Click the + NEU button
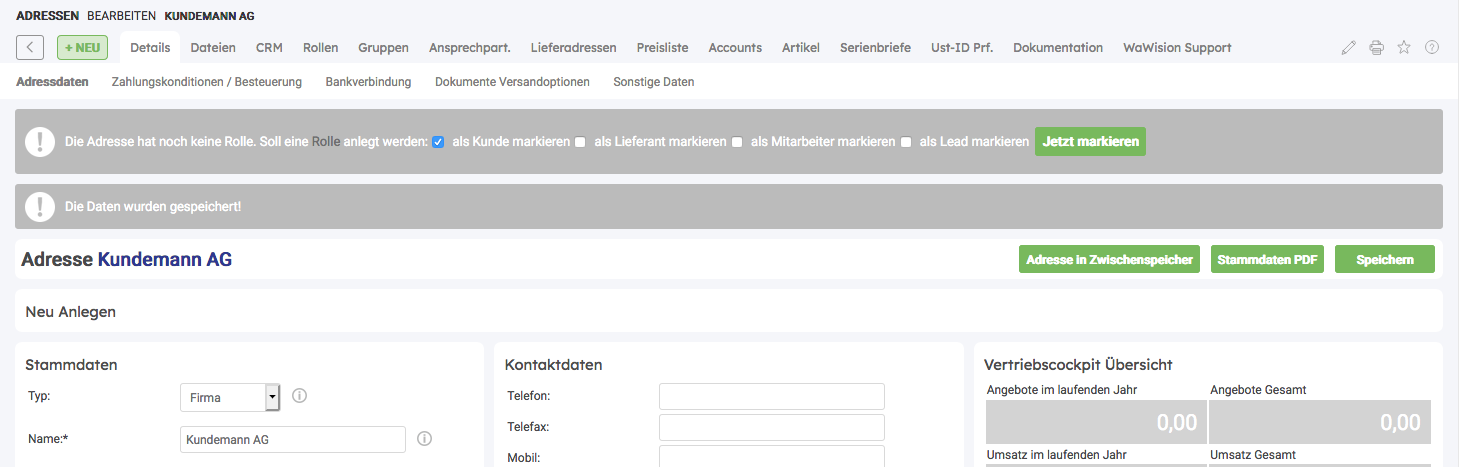Viewport: 1459px width, 467px height. 82,47
